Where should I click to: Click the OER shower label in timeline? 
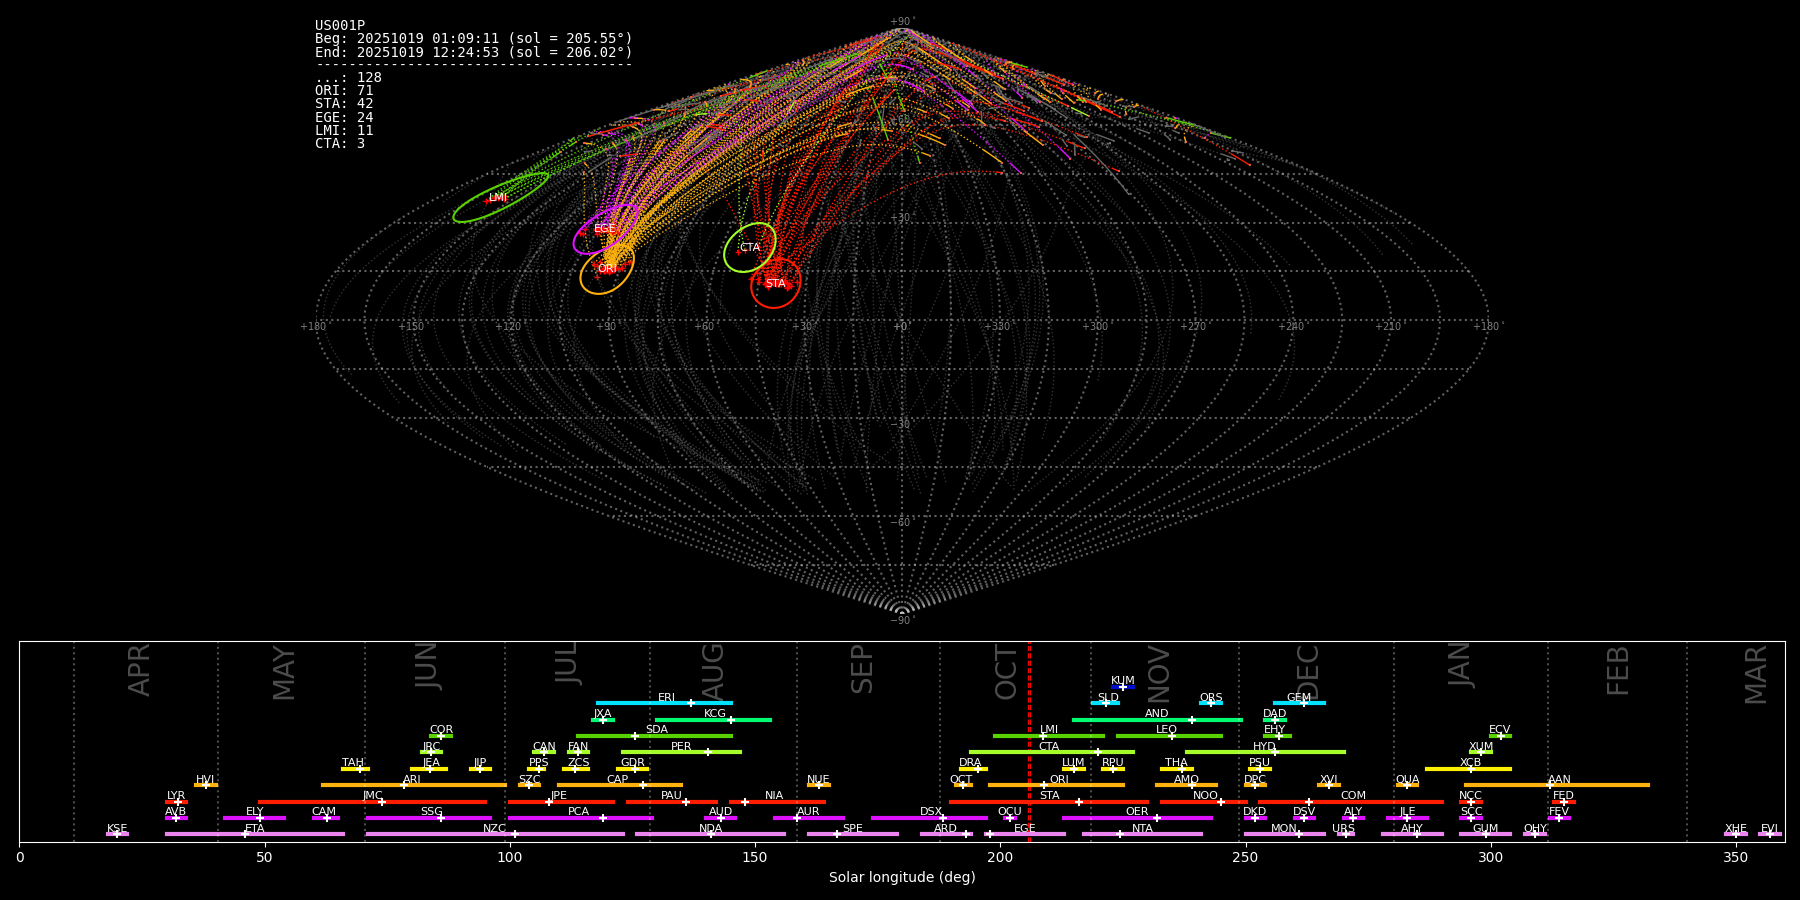pos(1137,811)
